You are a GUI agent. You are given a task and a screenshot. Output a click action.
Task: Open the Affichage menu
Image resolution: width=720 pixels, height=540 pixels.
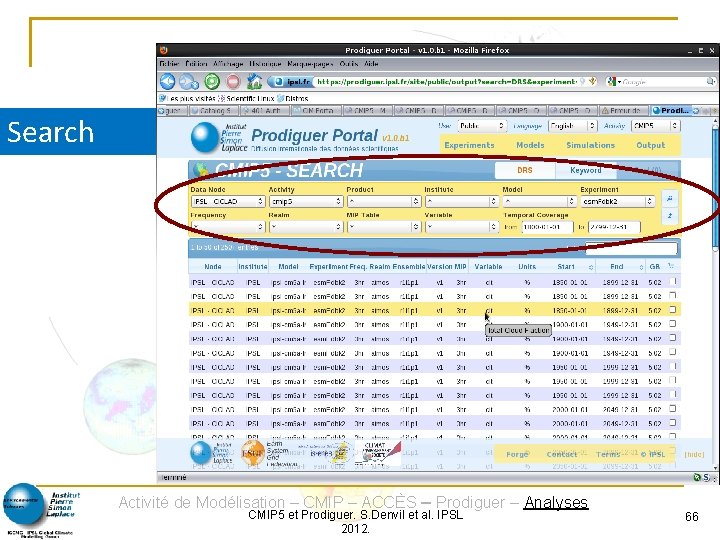tap(228, 64)
